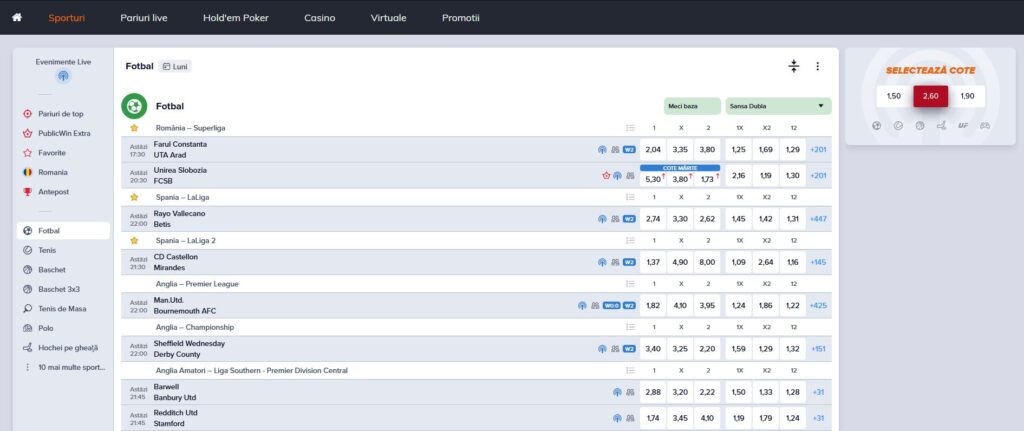The width and height of the screenshot is (1024, 431).
Task: Toggle favorite star for Spania – LaLiga 2
Action: point(134,240)
